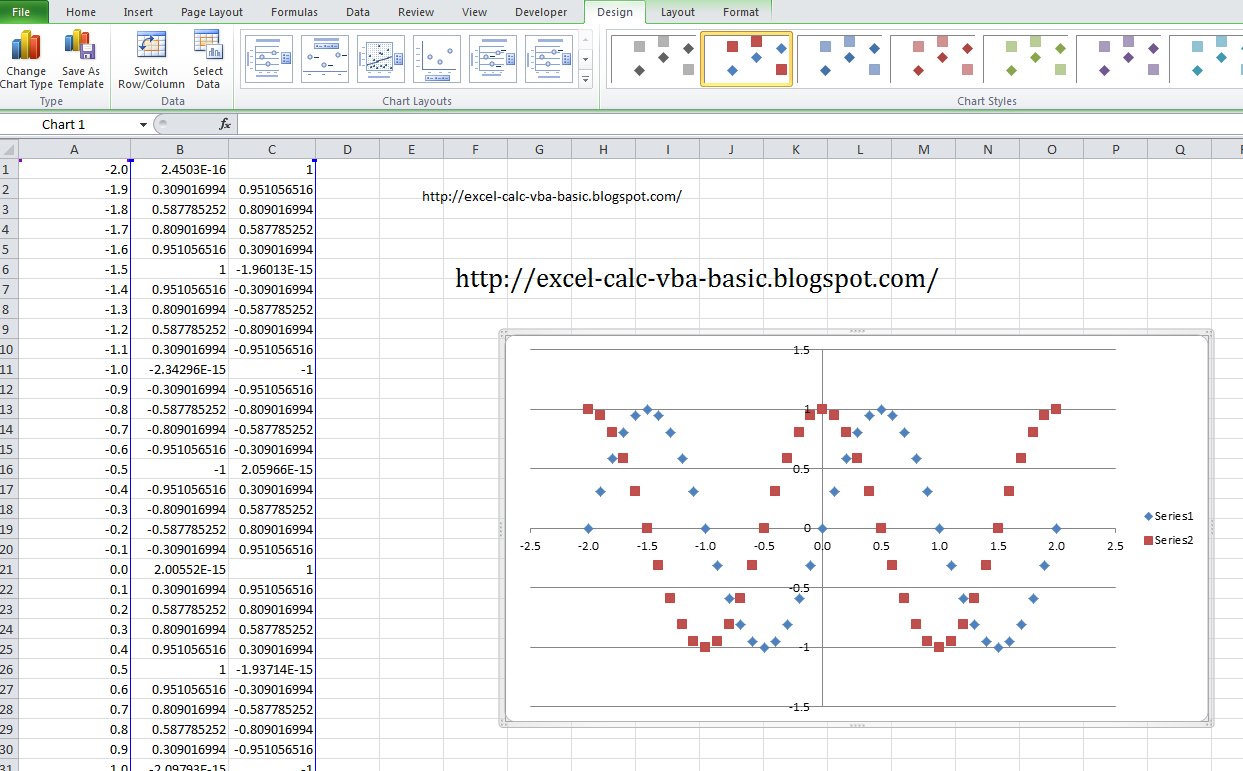The image size is (1243, 771).
Task: Open the Formulas tab
Action: tap(294, 12)
